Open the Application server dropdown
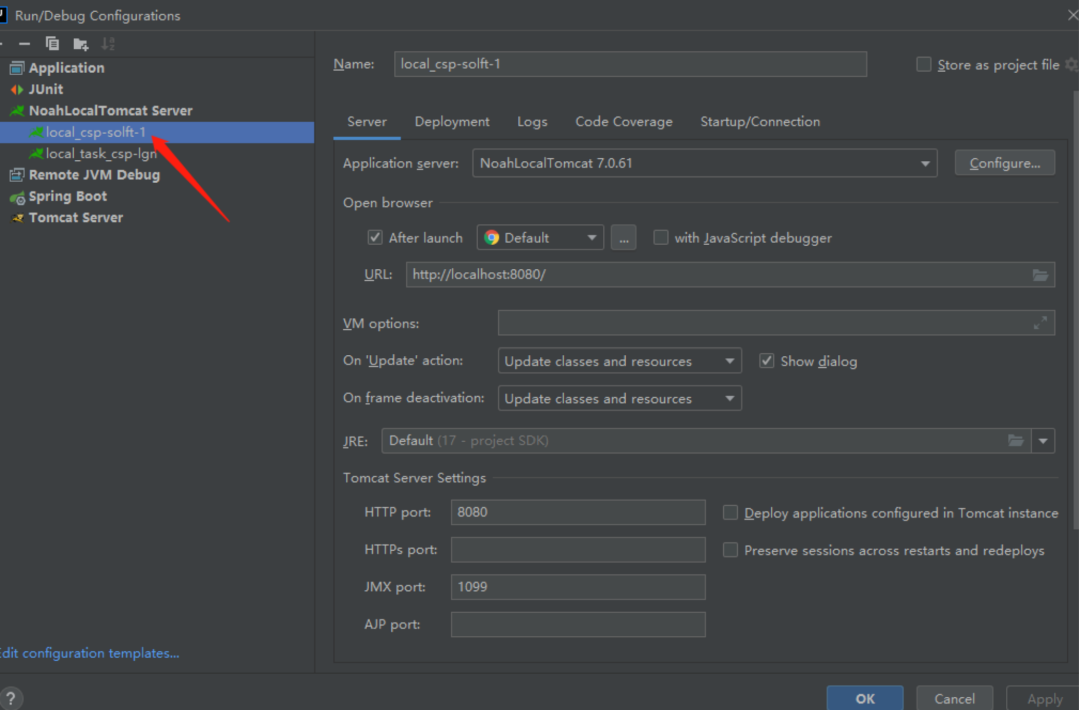The height and width of the screenshot is (710, 1080). pyautogui.click(x=705, y=163)
